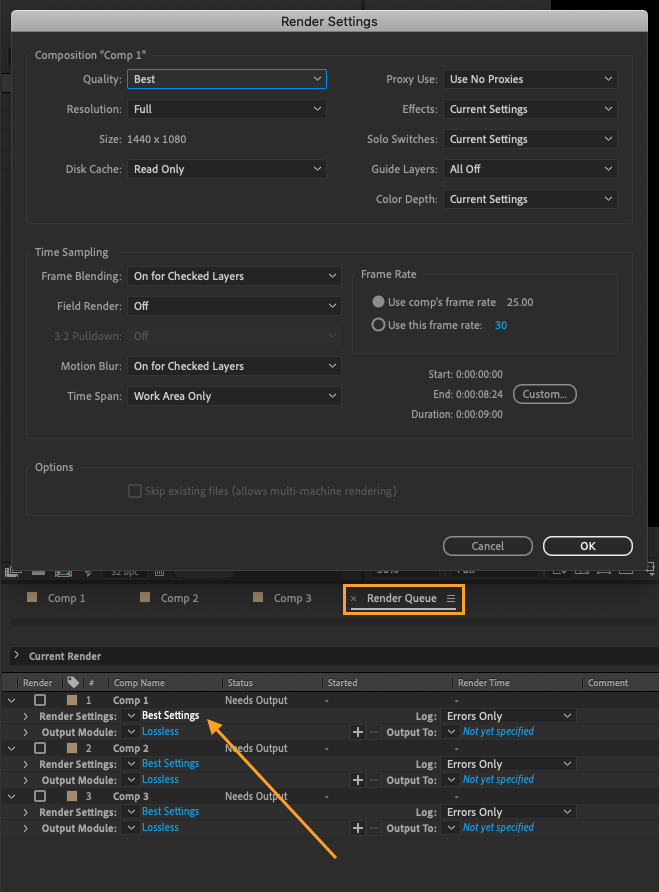Click the plus icon for Comp 3 output module
This screenshot has height=892, width=659.
pyautogui.click(x=357, y=828)
